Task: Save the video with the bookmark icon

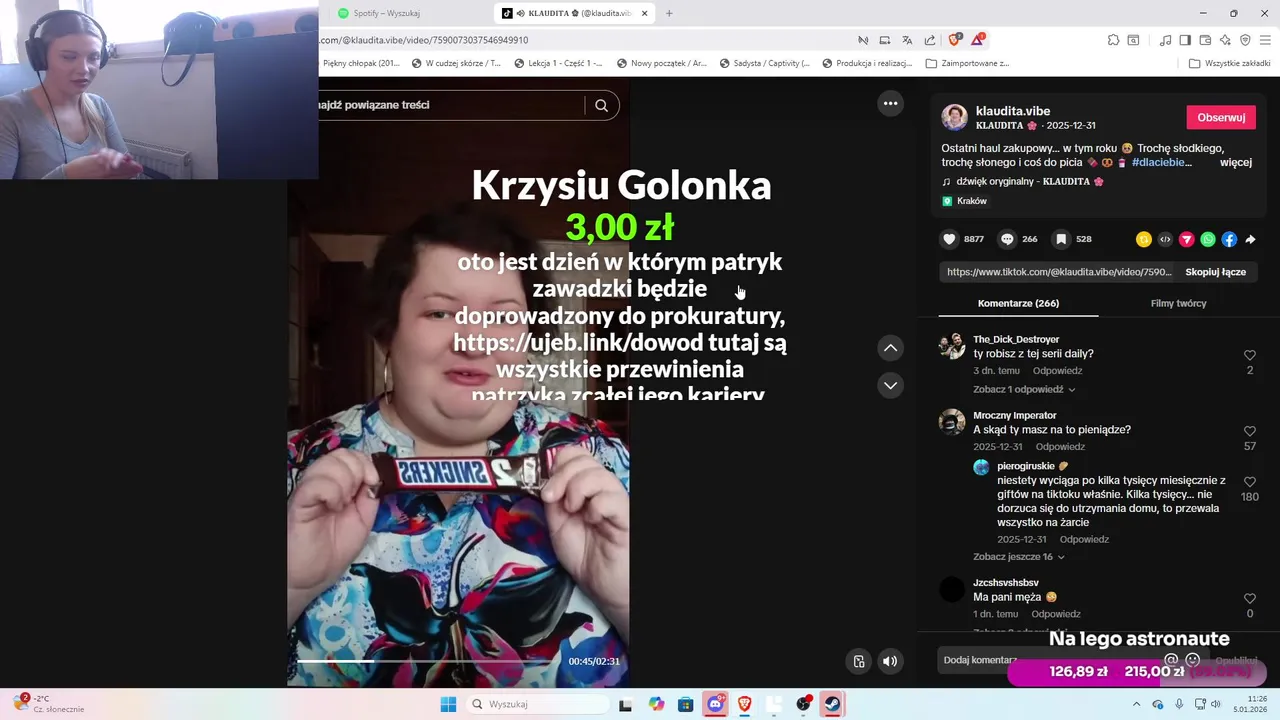Action: pos(1061,240)
